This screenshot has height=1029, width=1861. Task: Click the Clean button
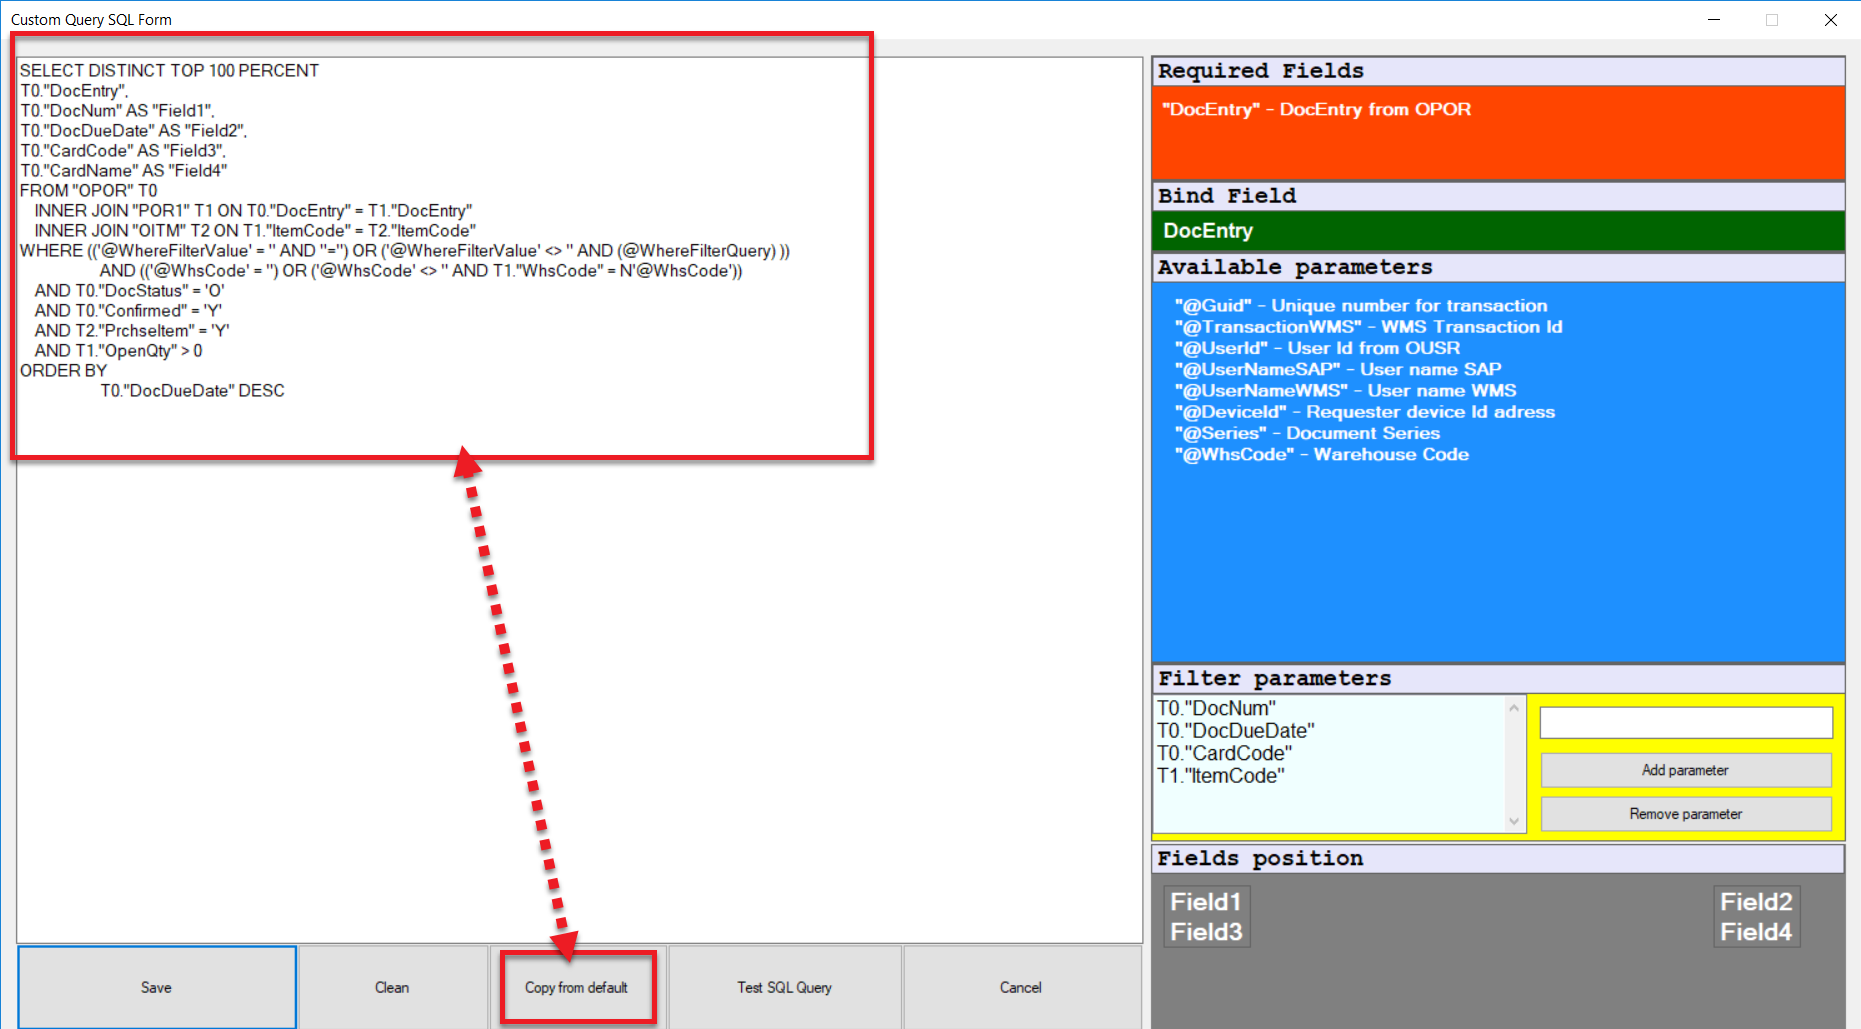point(392,987)
